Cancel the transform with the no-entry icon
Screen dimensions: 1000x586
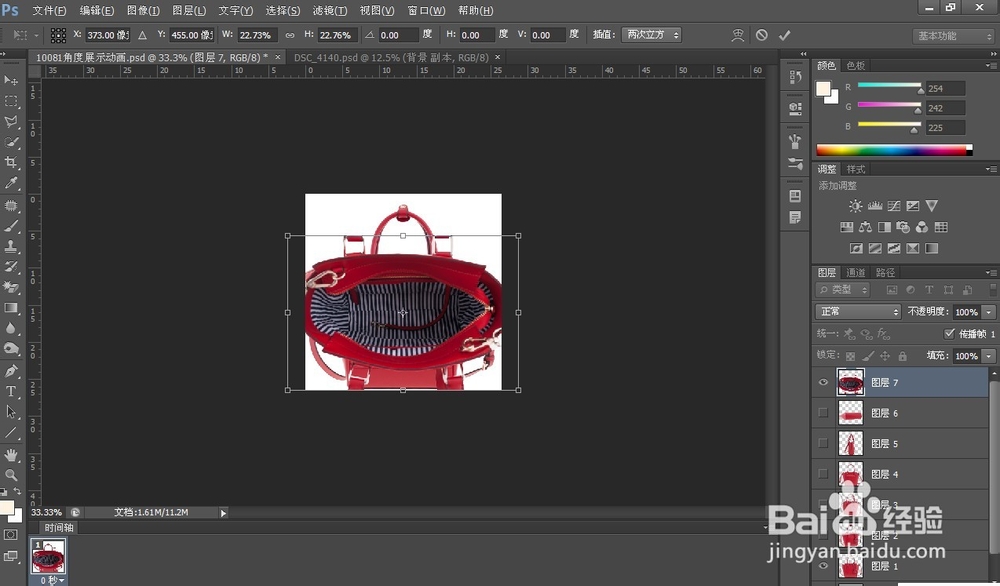click(761, 35)
